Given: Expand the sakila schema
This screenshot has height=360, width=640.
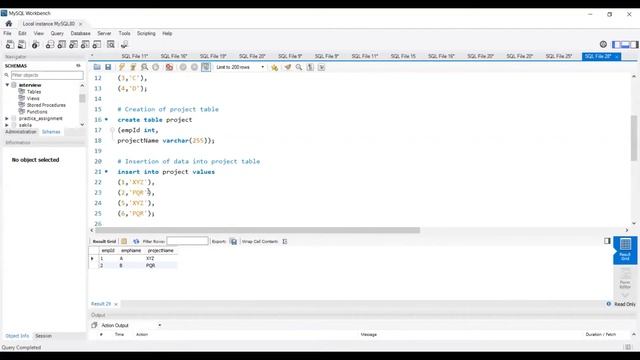Looking at the screenshot, I should coord(7,125).
